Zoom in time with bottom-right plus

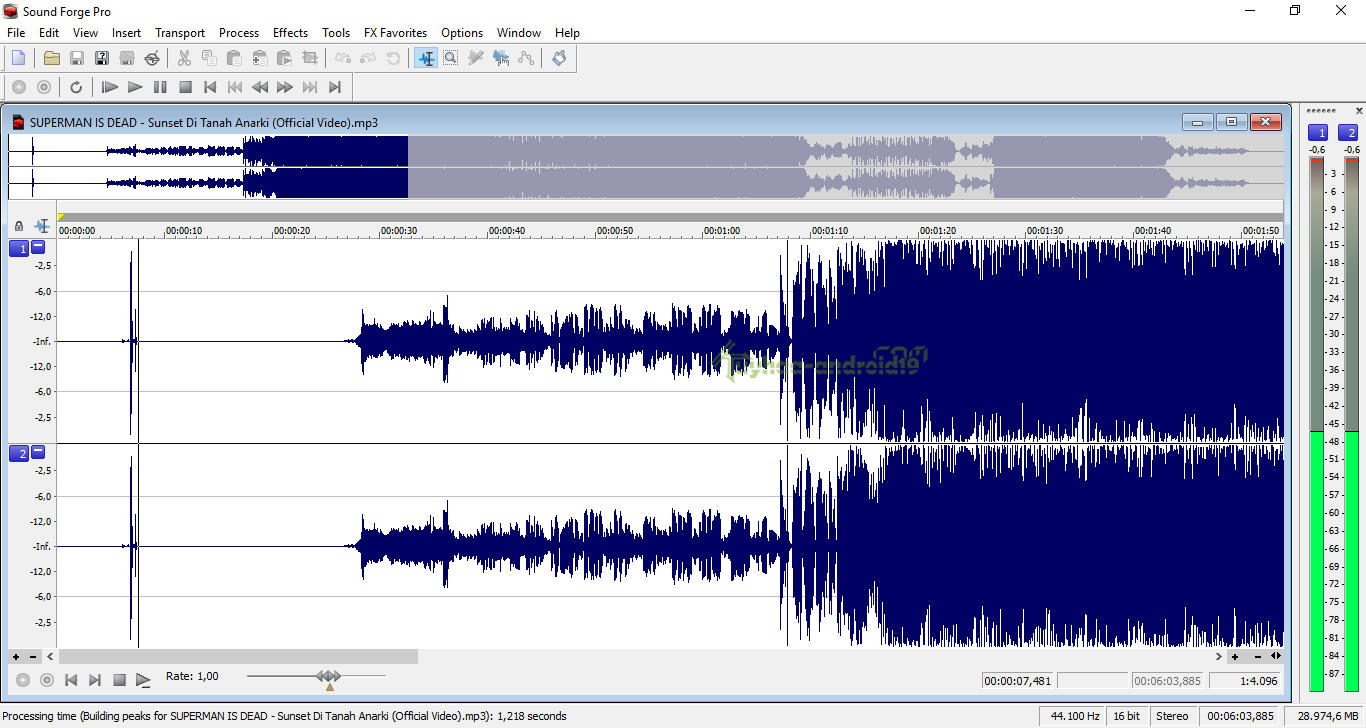(1235, 657)
